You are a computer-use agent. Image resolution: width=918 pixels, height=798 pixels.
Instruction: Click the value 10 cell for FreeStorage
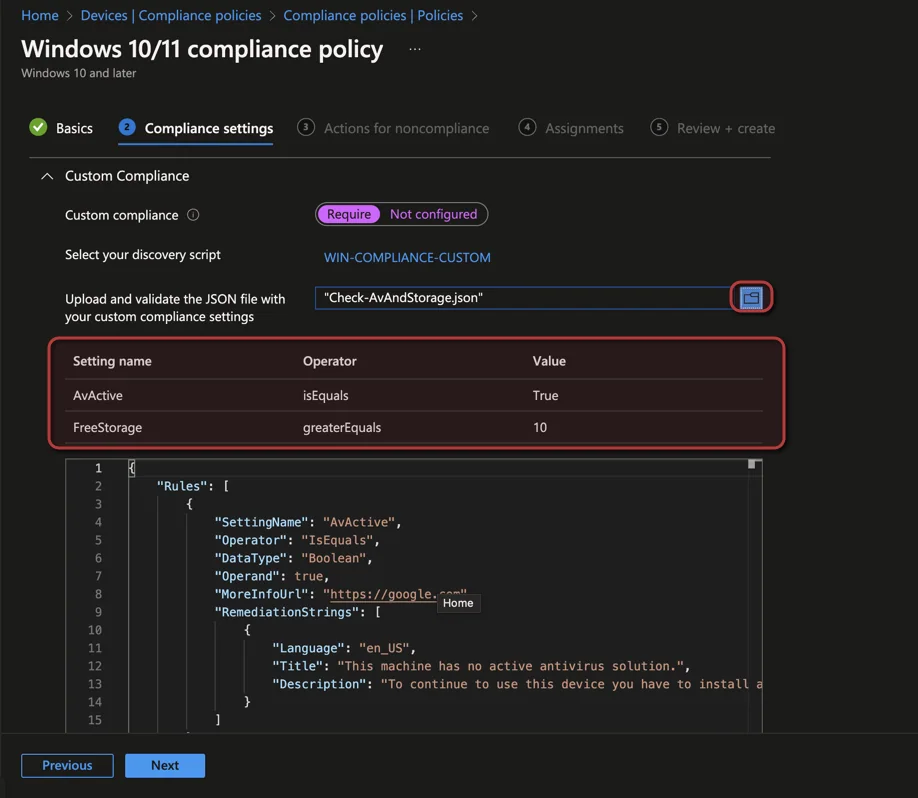[540, 428]
